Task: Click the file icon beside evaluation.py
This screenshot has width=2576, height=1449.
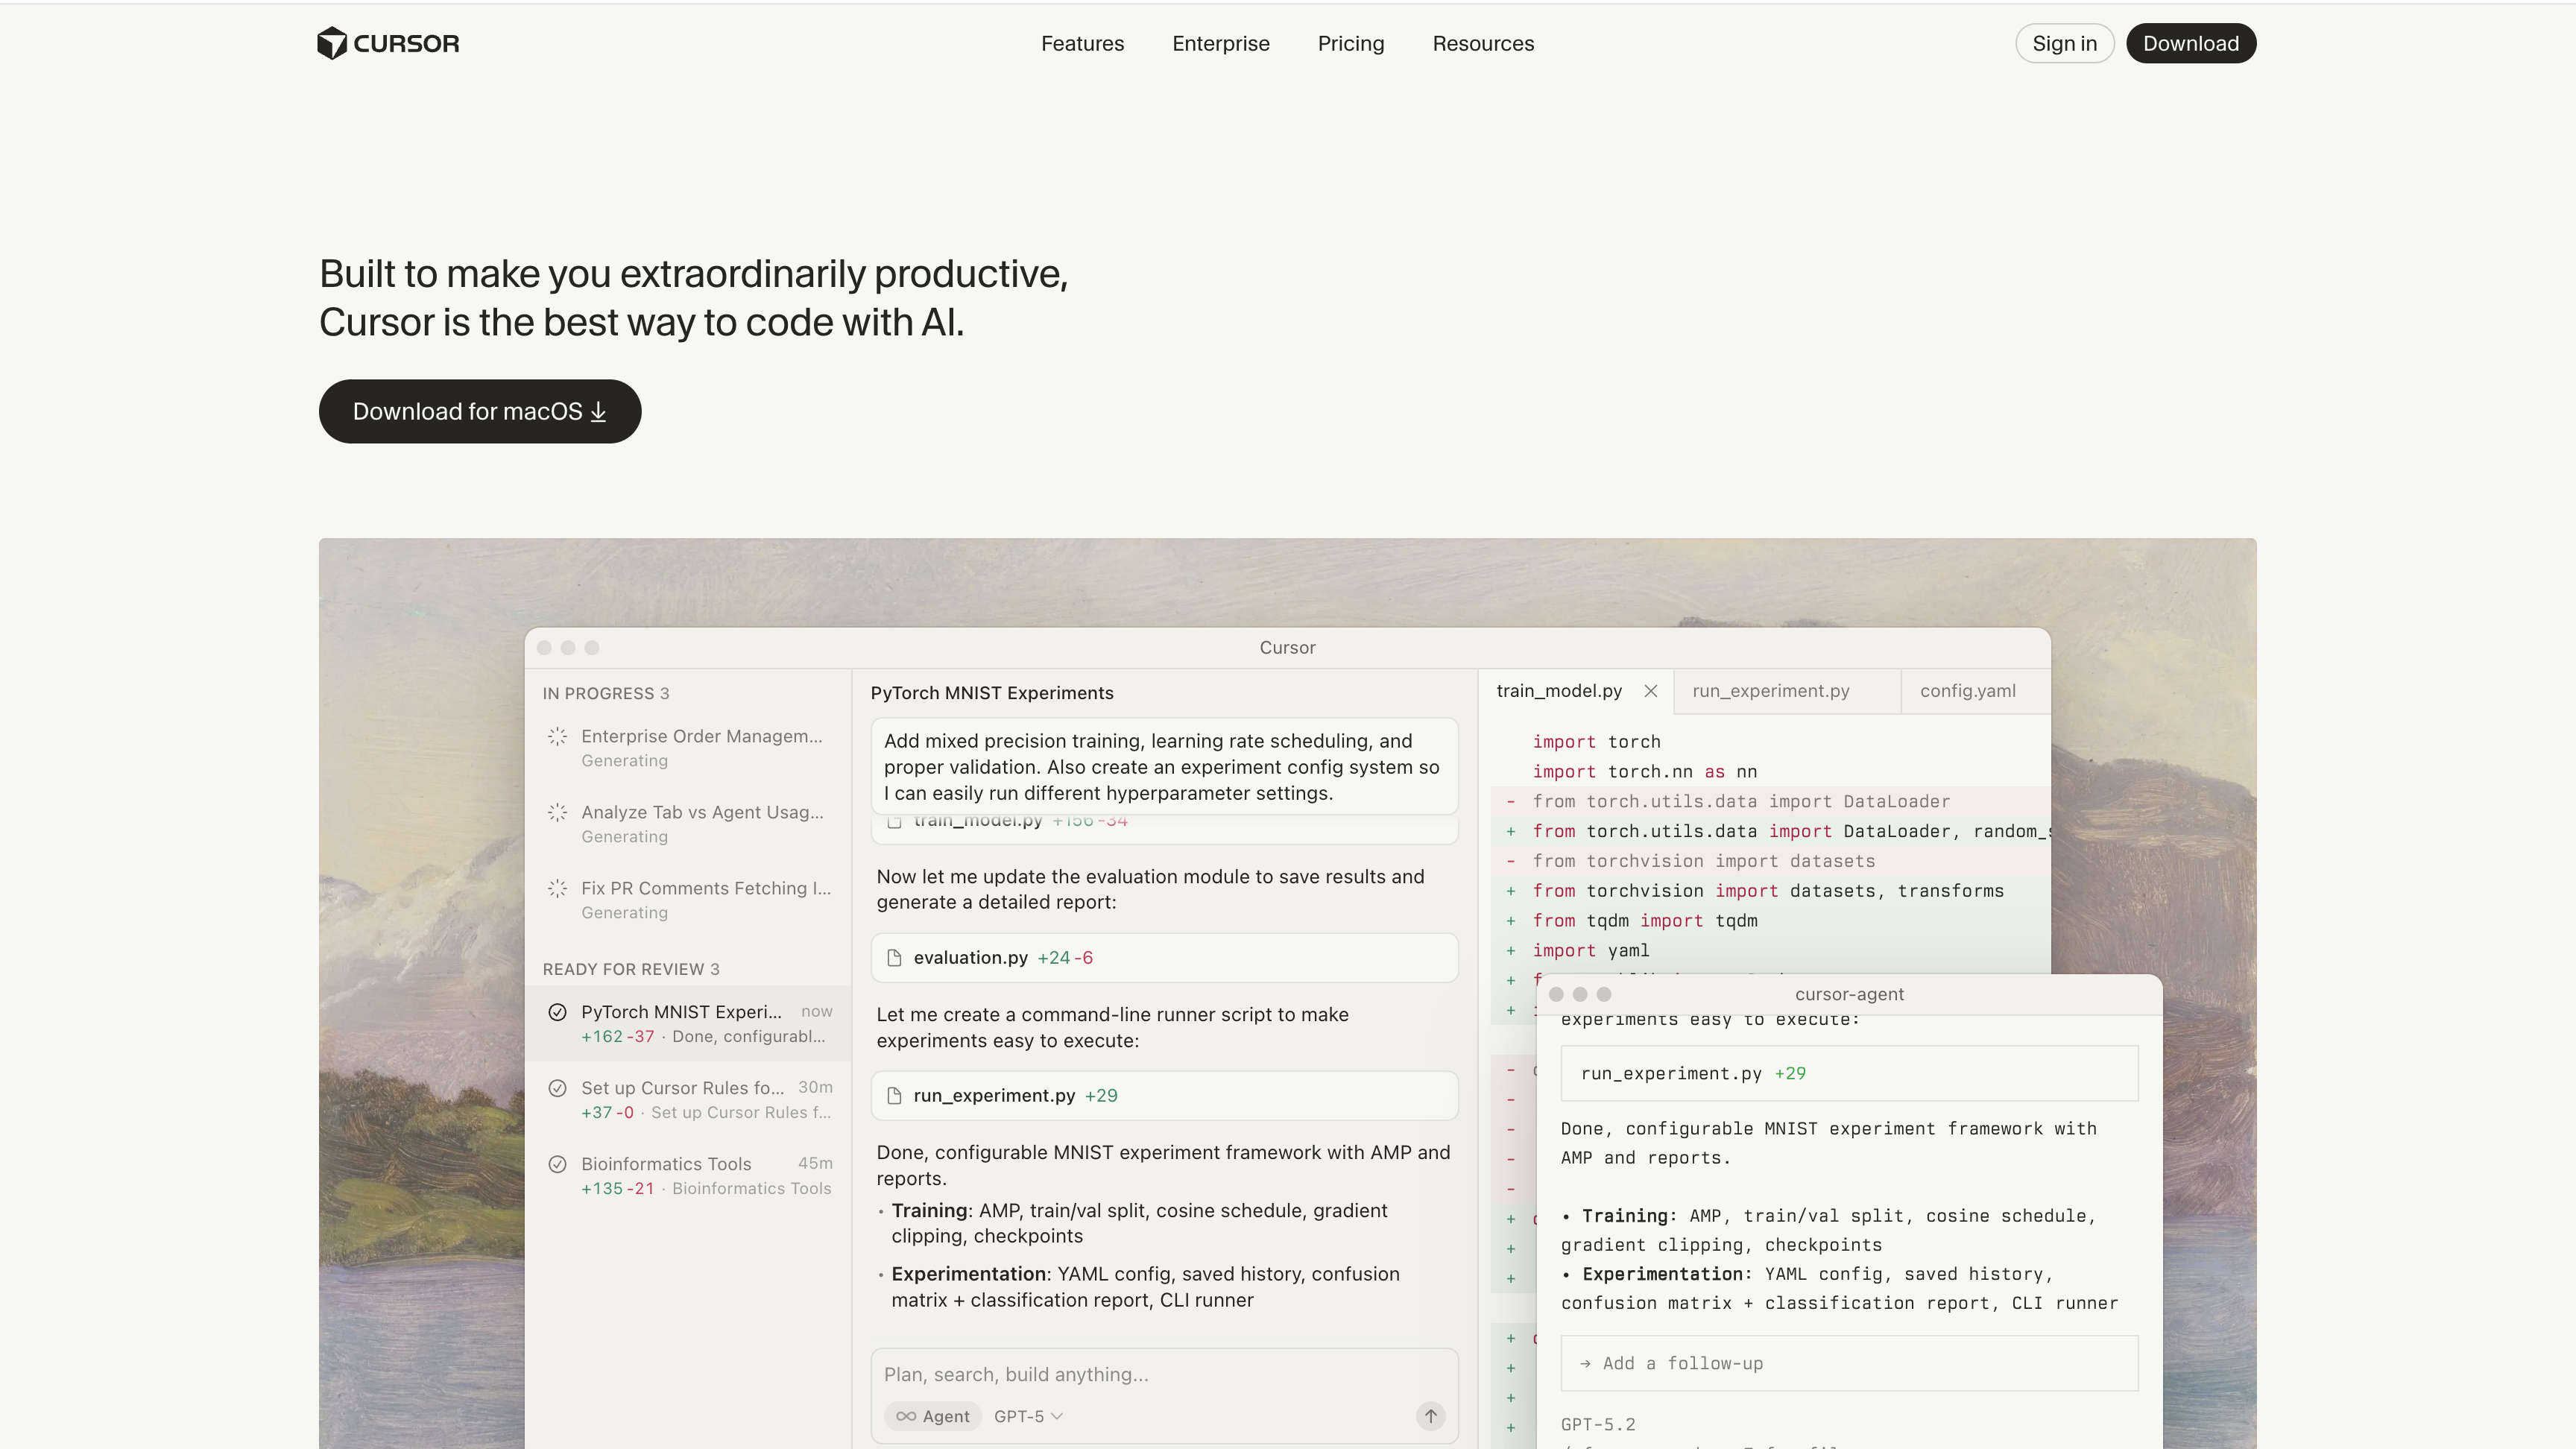Action: [895, 957]
